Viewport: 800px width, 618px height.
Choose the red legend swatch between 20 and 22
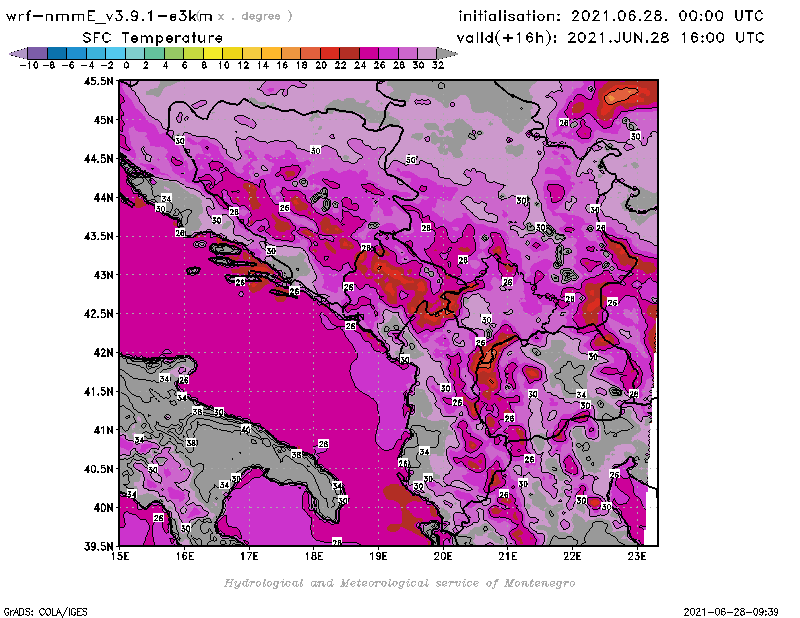(x=330, y=53)
